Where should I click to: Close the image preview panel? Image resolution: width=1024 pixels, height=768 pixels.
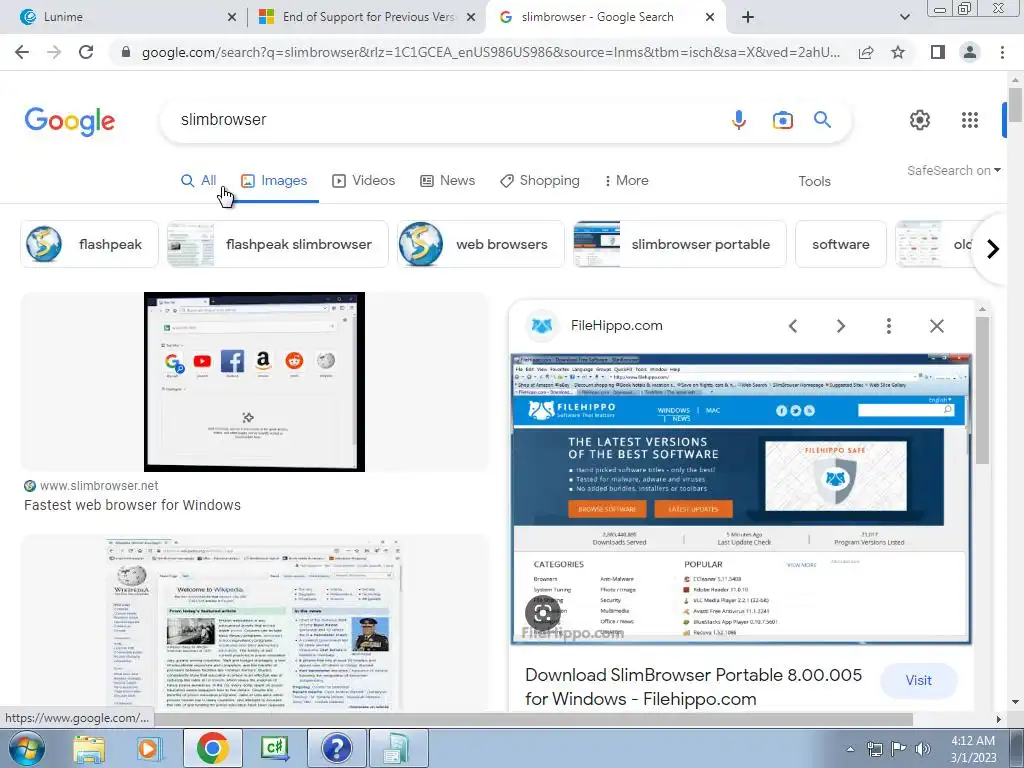click(936, 326)
